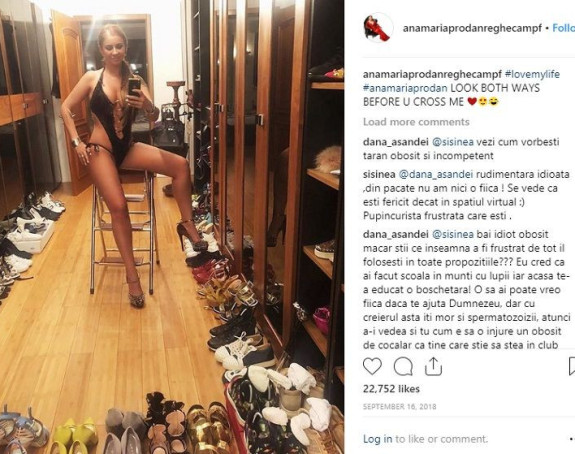
Task: Open the September 16, 2018 timestamp
Action: [400, 406]
